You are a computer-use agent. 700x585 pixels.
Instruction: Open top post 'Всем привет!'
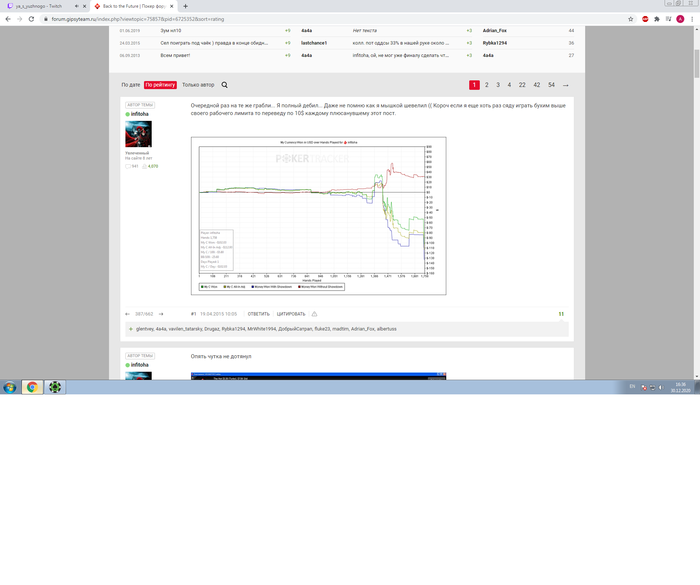[x=175, y=55]
